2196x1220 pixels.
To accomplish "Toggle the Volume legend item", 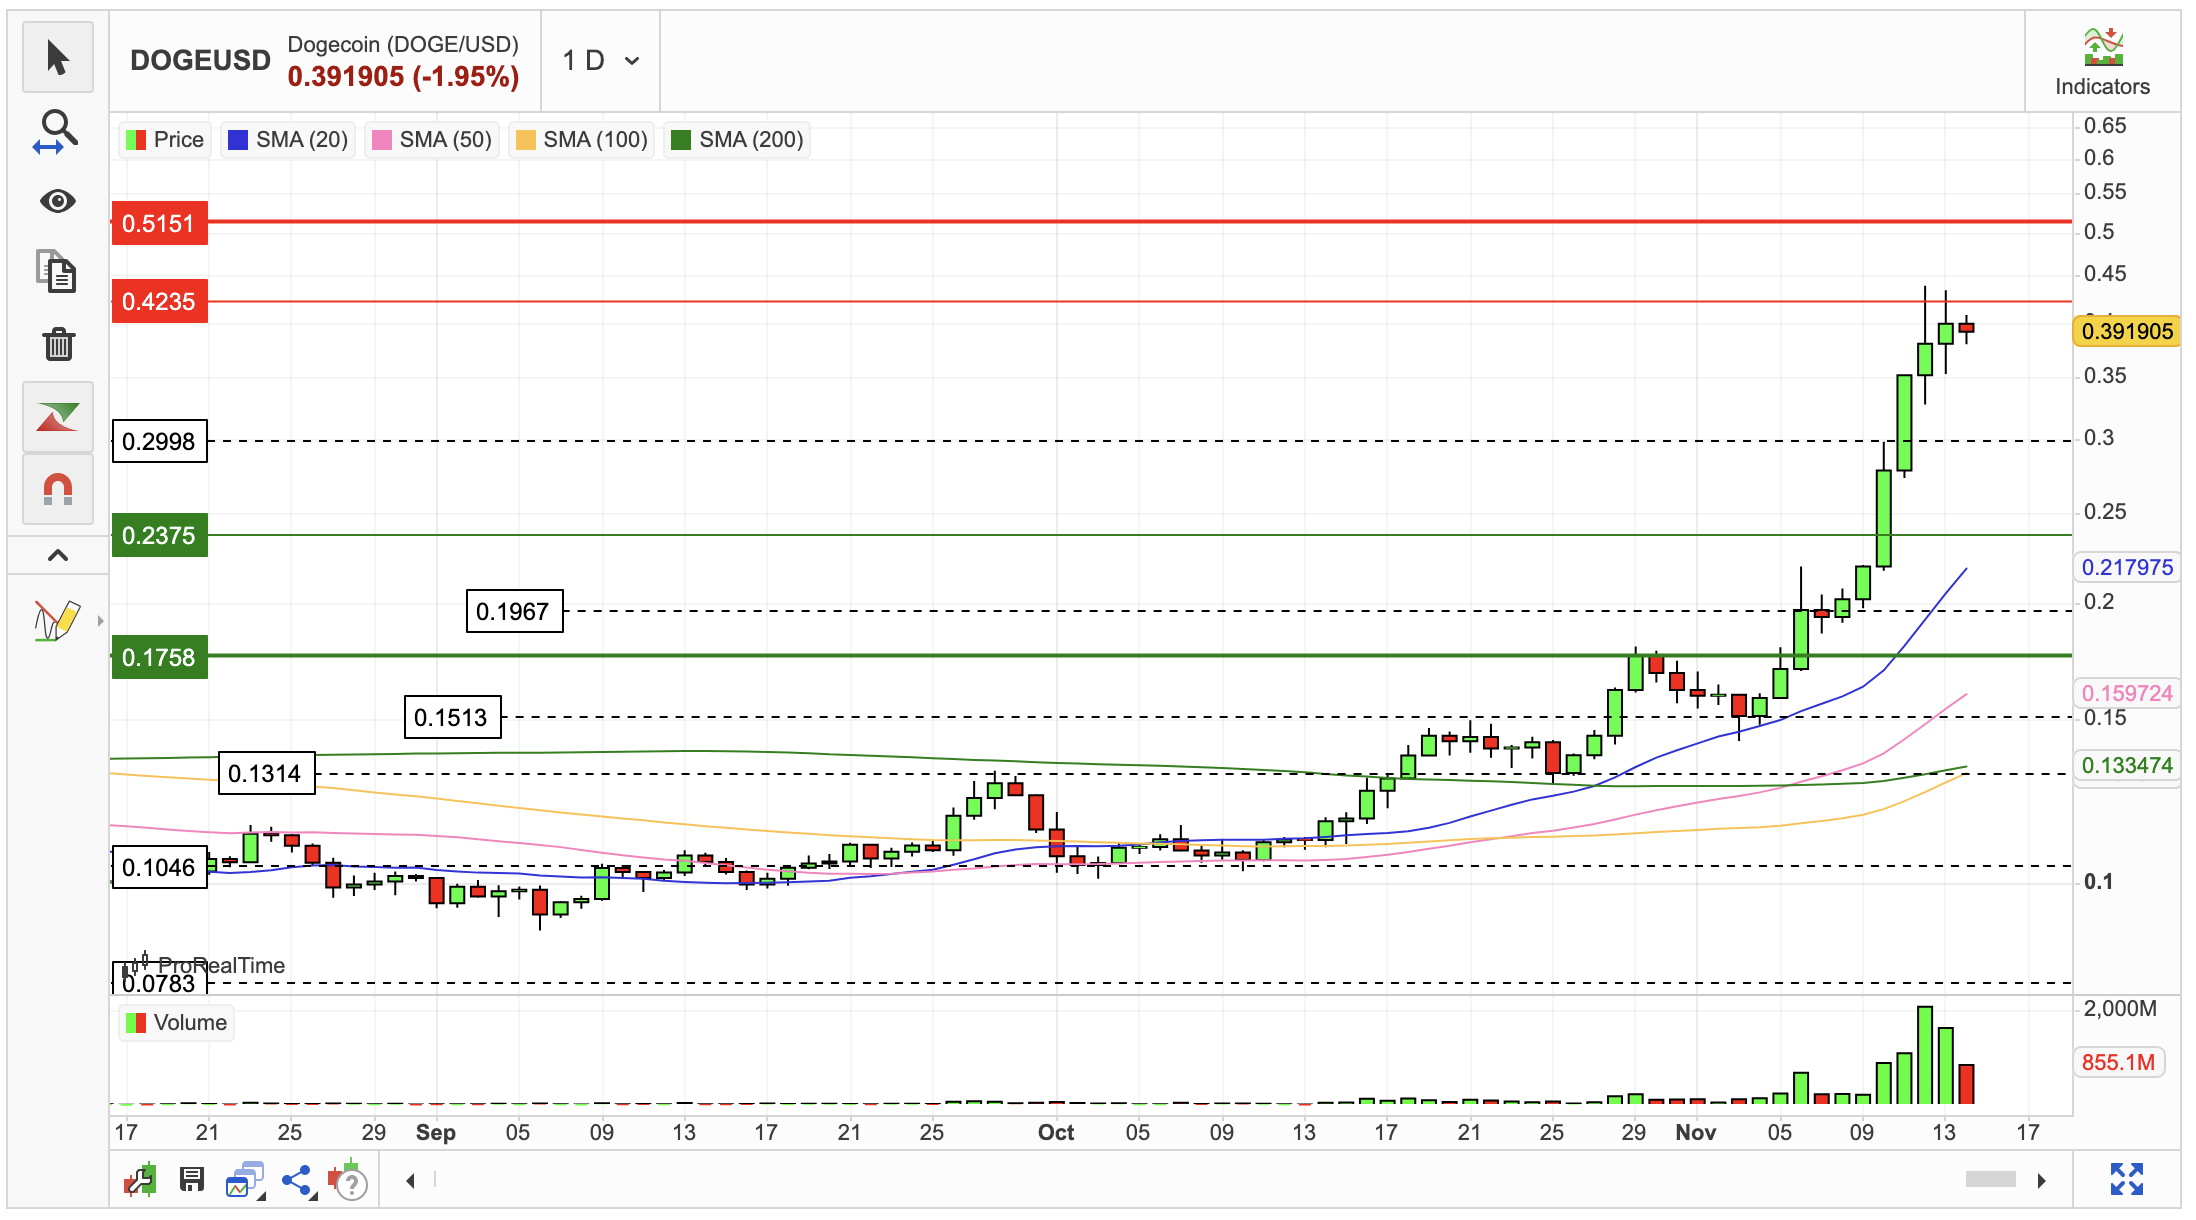I will (177, 1023).
